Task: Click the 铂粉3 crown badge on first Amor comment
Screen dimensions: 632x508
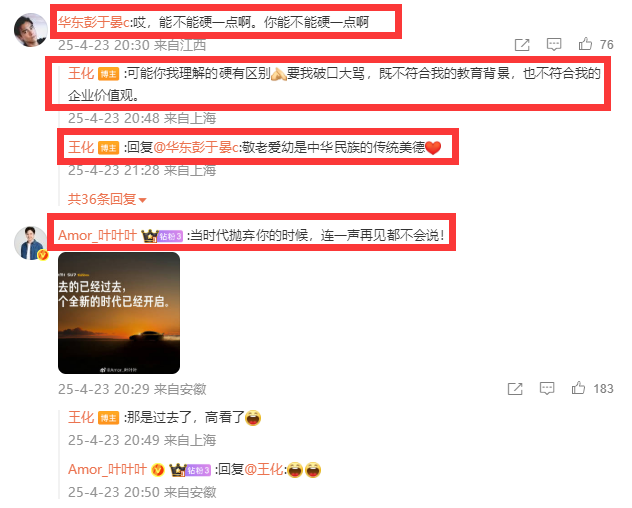Action: (162, 235)
